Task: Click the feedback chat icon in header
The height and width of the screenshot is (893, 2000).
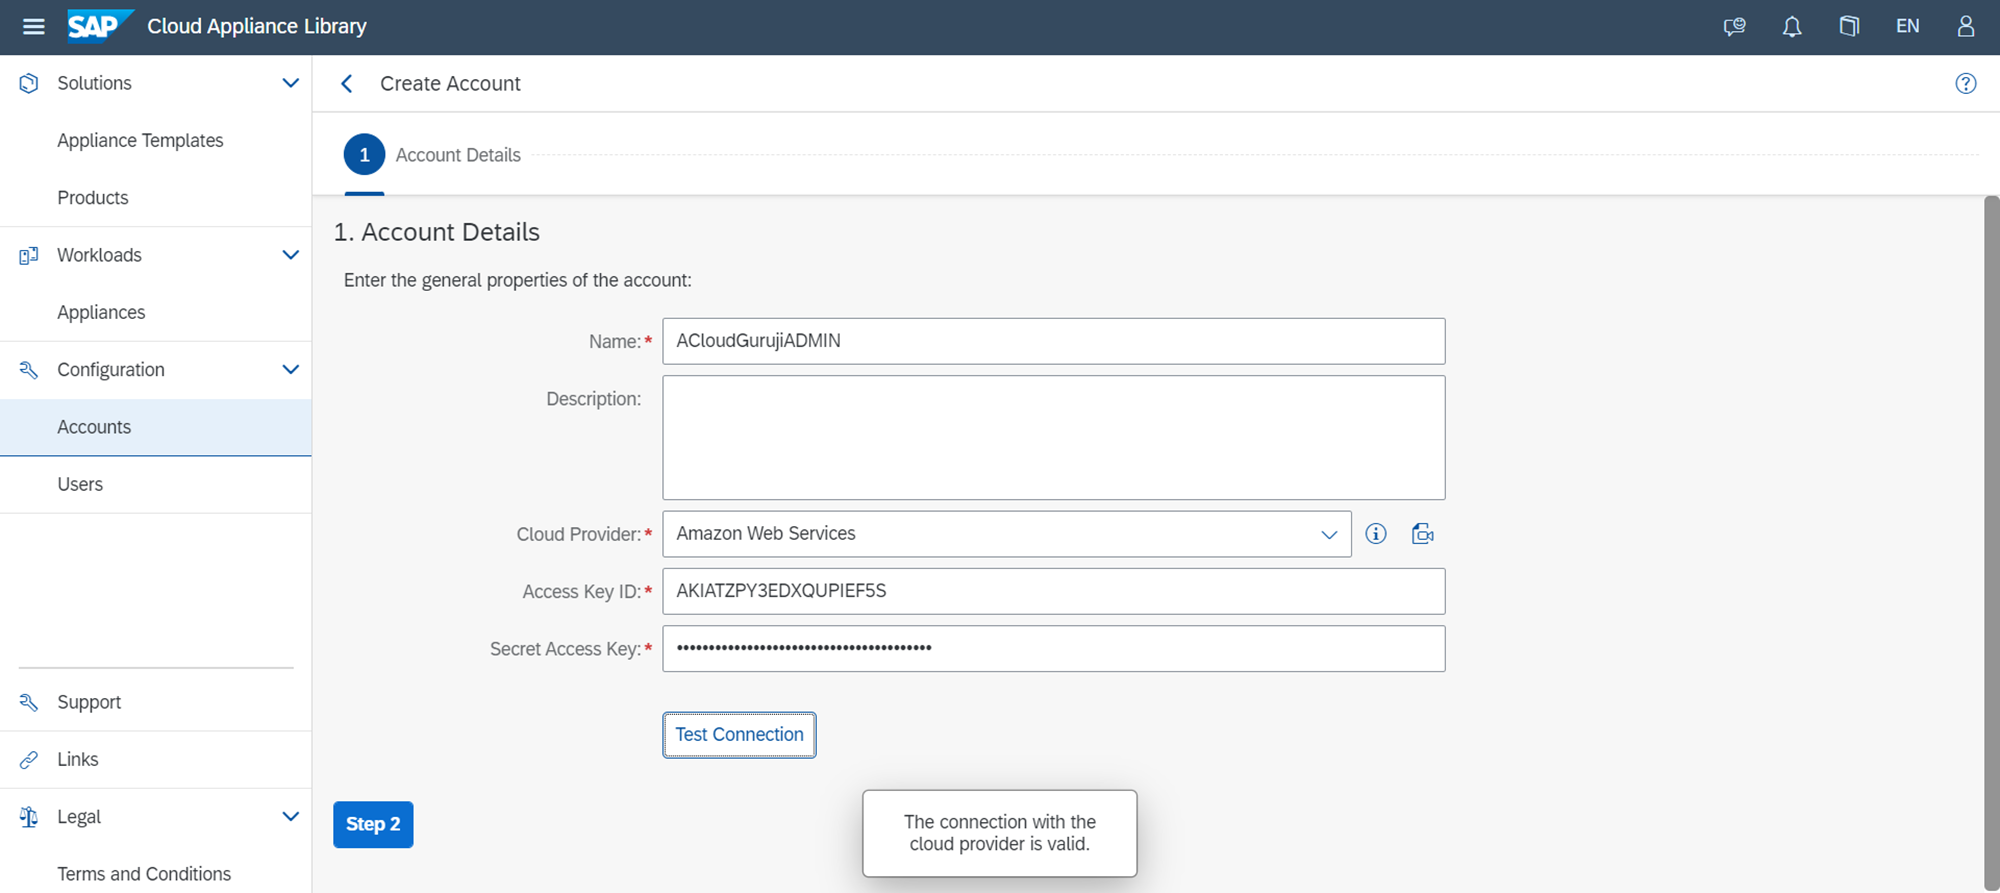Action: tap(1734, 27)
